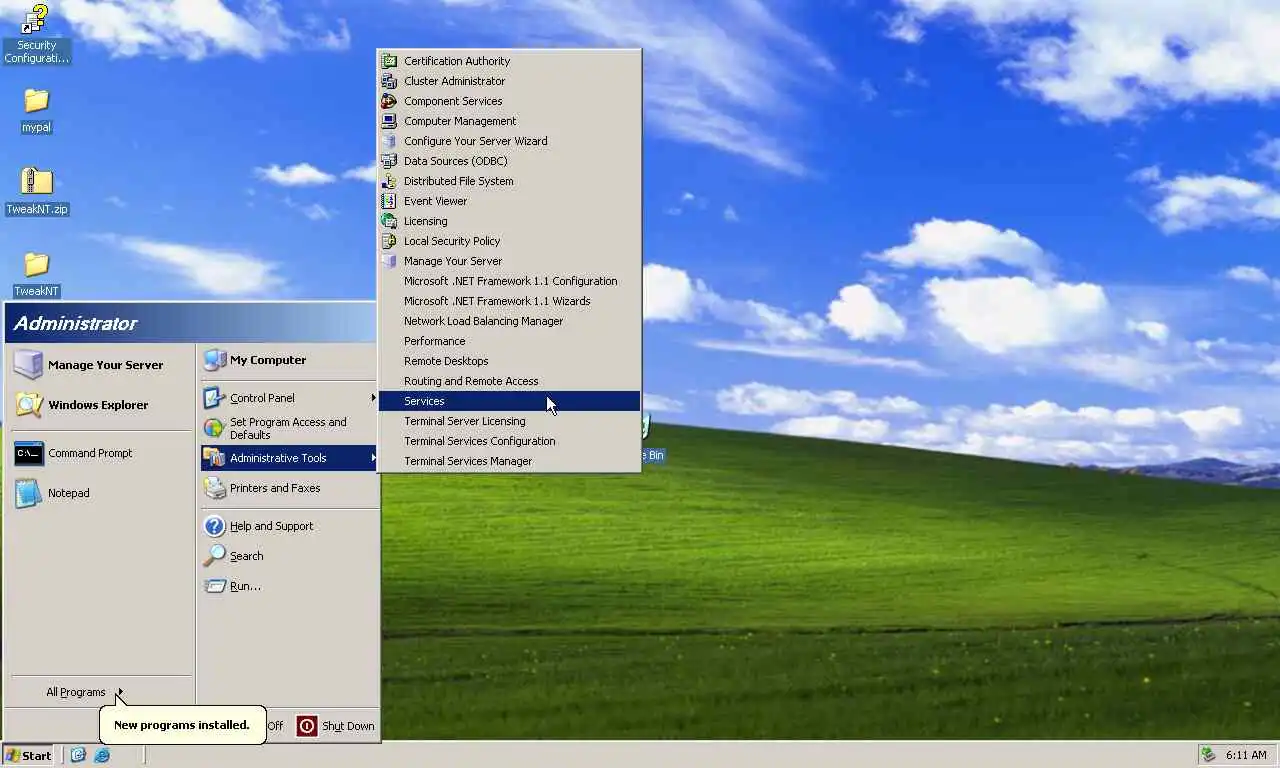Click the Notepad icon in Start menu

(28, 493)
